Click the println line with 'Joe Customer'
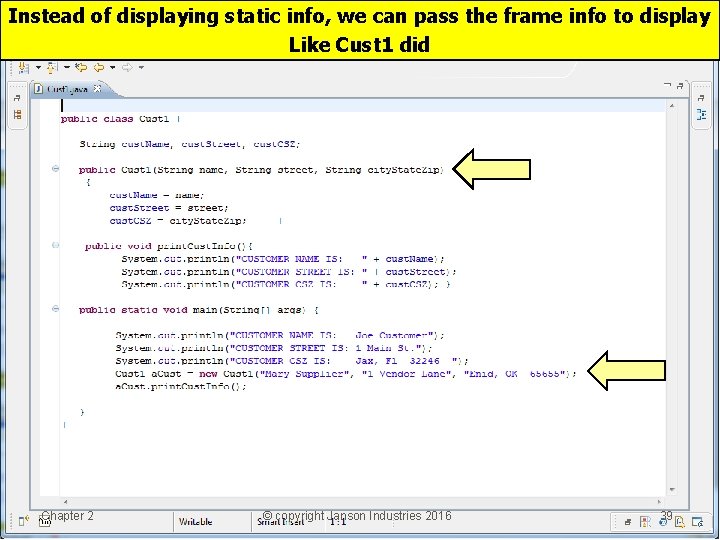Viewport: 720px width, 540px height. [280, 335]
